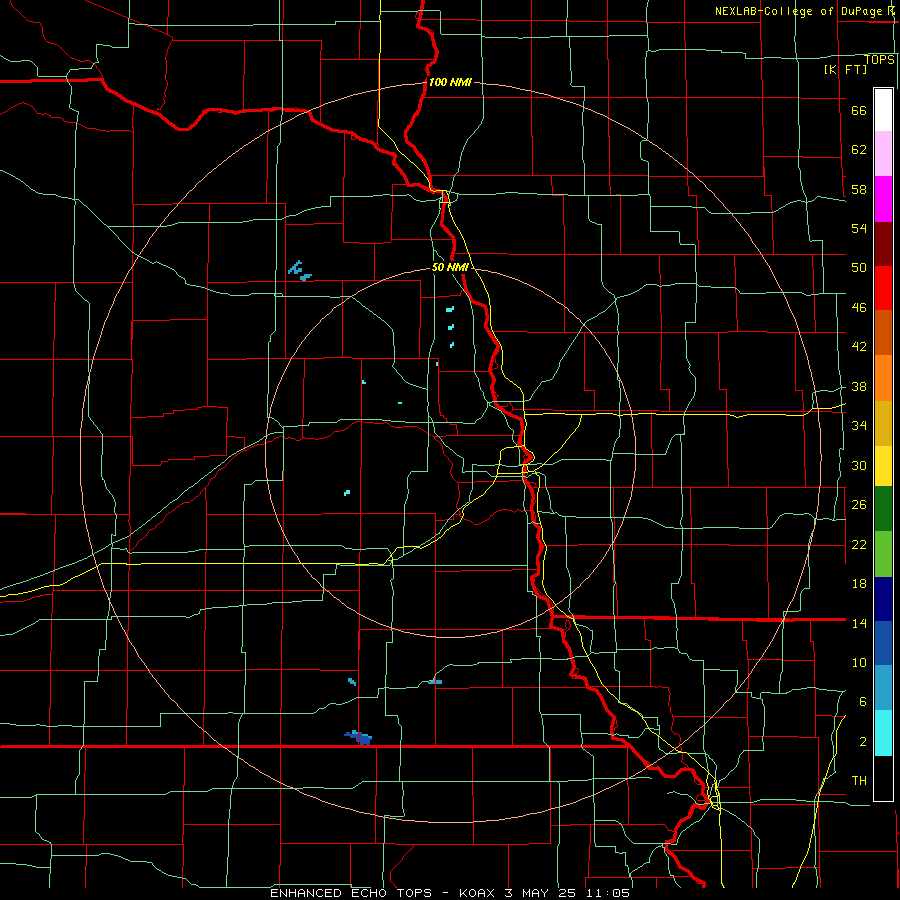Click the 26 legend value
Image resolution: width=900 pixels, height=900 pixels.
859,505
